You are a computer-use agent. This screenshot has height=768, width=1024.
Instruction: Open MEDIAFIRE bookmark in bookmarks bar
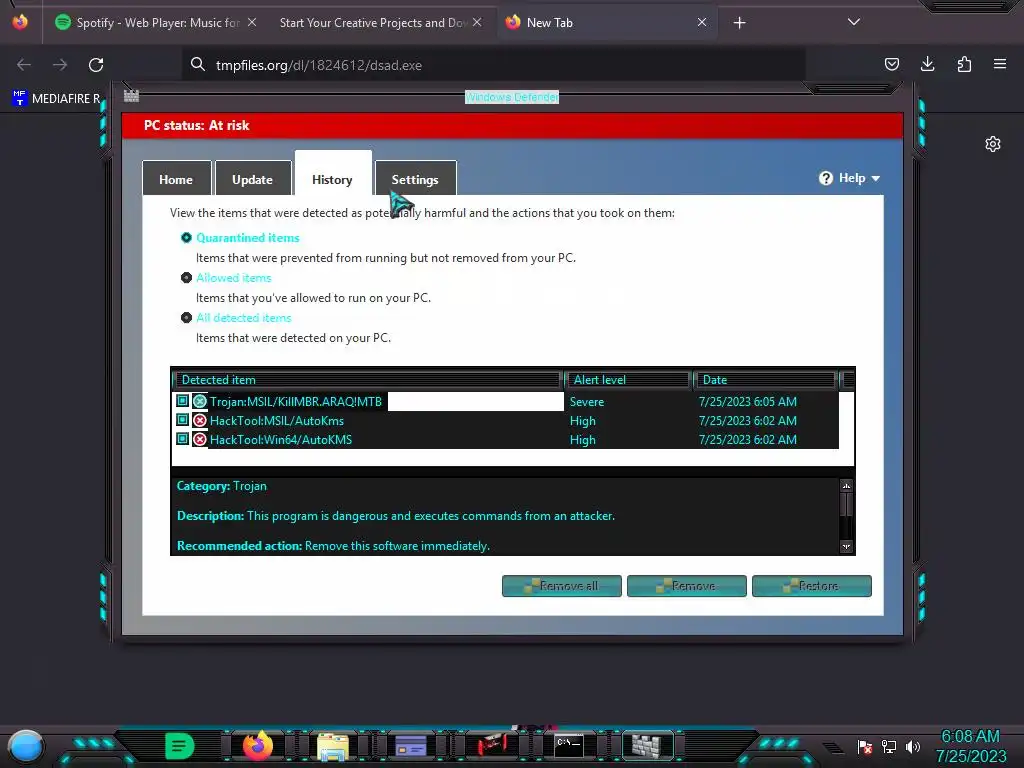coord(56,99)
